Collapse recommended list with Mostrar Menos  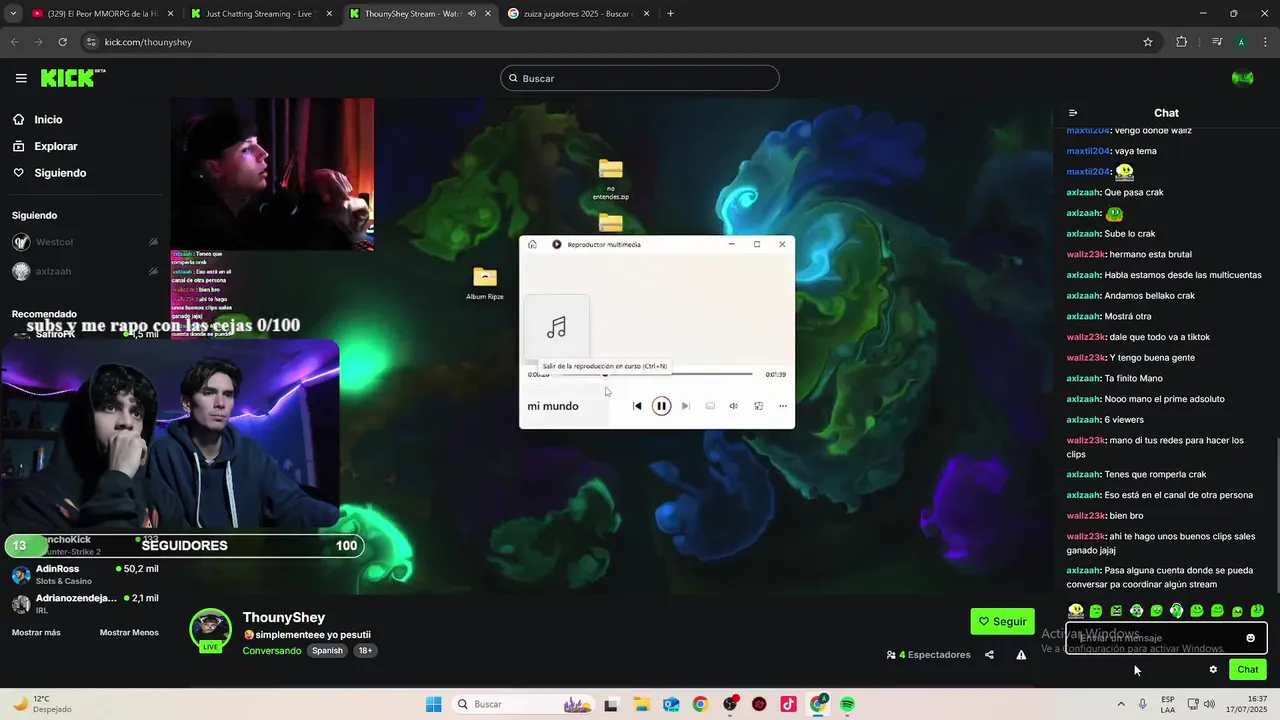(x=129, y=633)
